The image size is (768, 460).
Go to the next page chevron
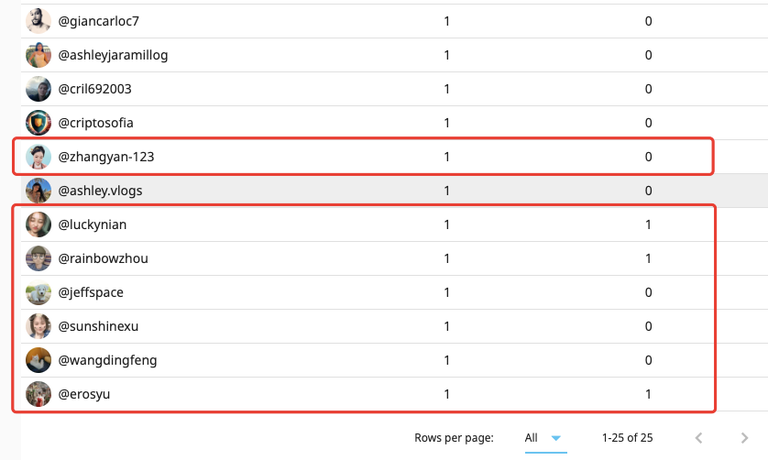[x=744, y=437]
